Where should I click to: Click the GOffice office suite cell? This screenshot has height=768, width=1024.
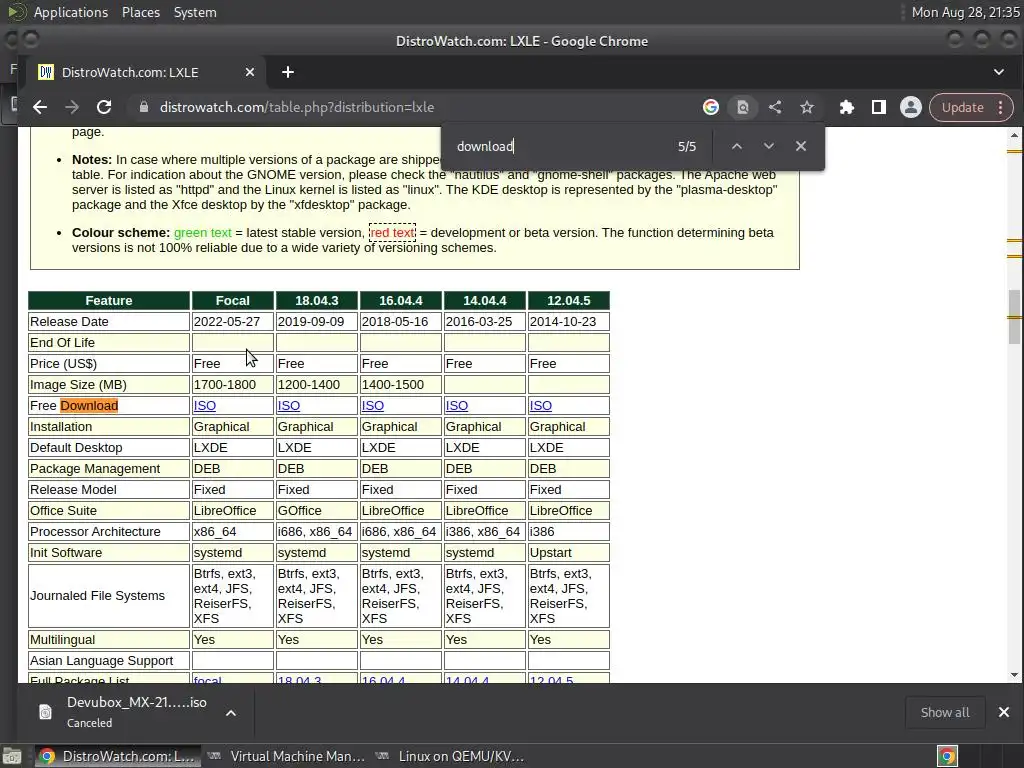317,511
